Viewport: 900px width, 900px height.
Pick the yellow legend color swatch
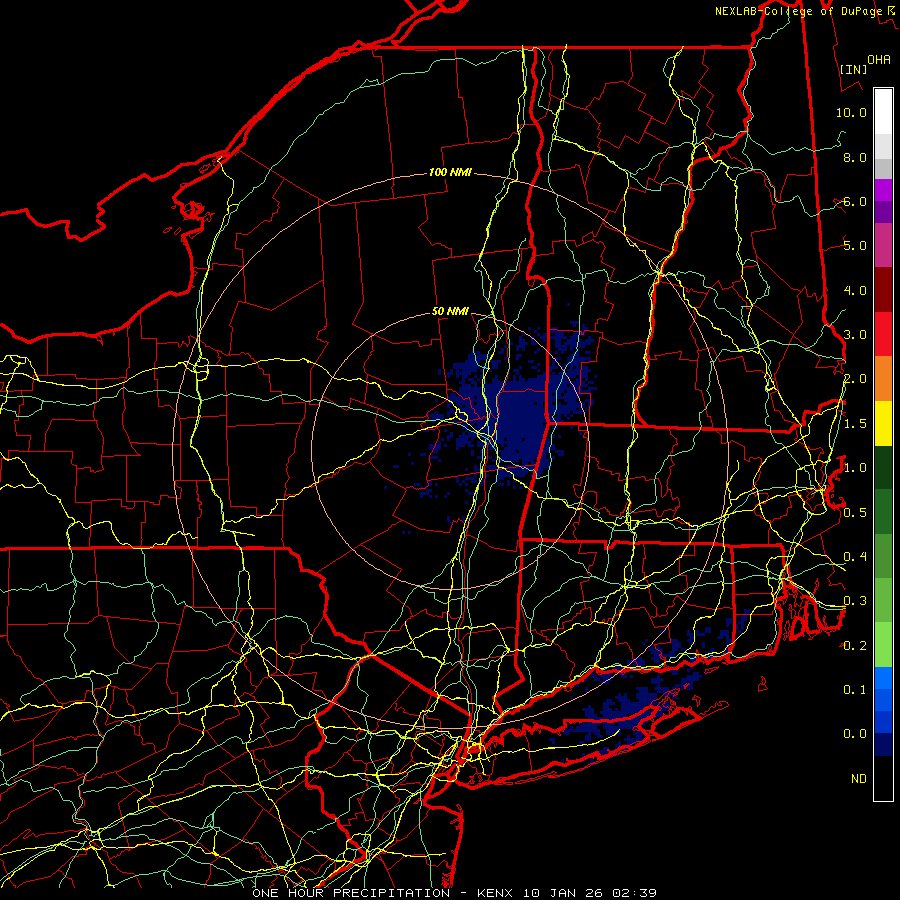tap(883, 423)
